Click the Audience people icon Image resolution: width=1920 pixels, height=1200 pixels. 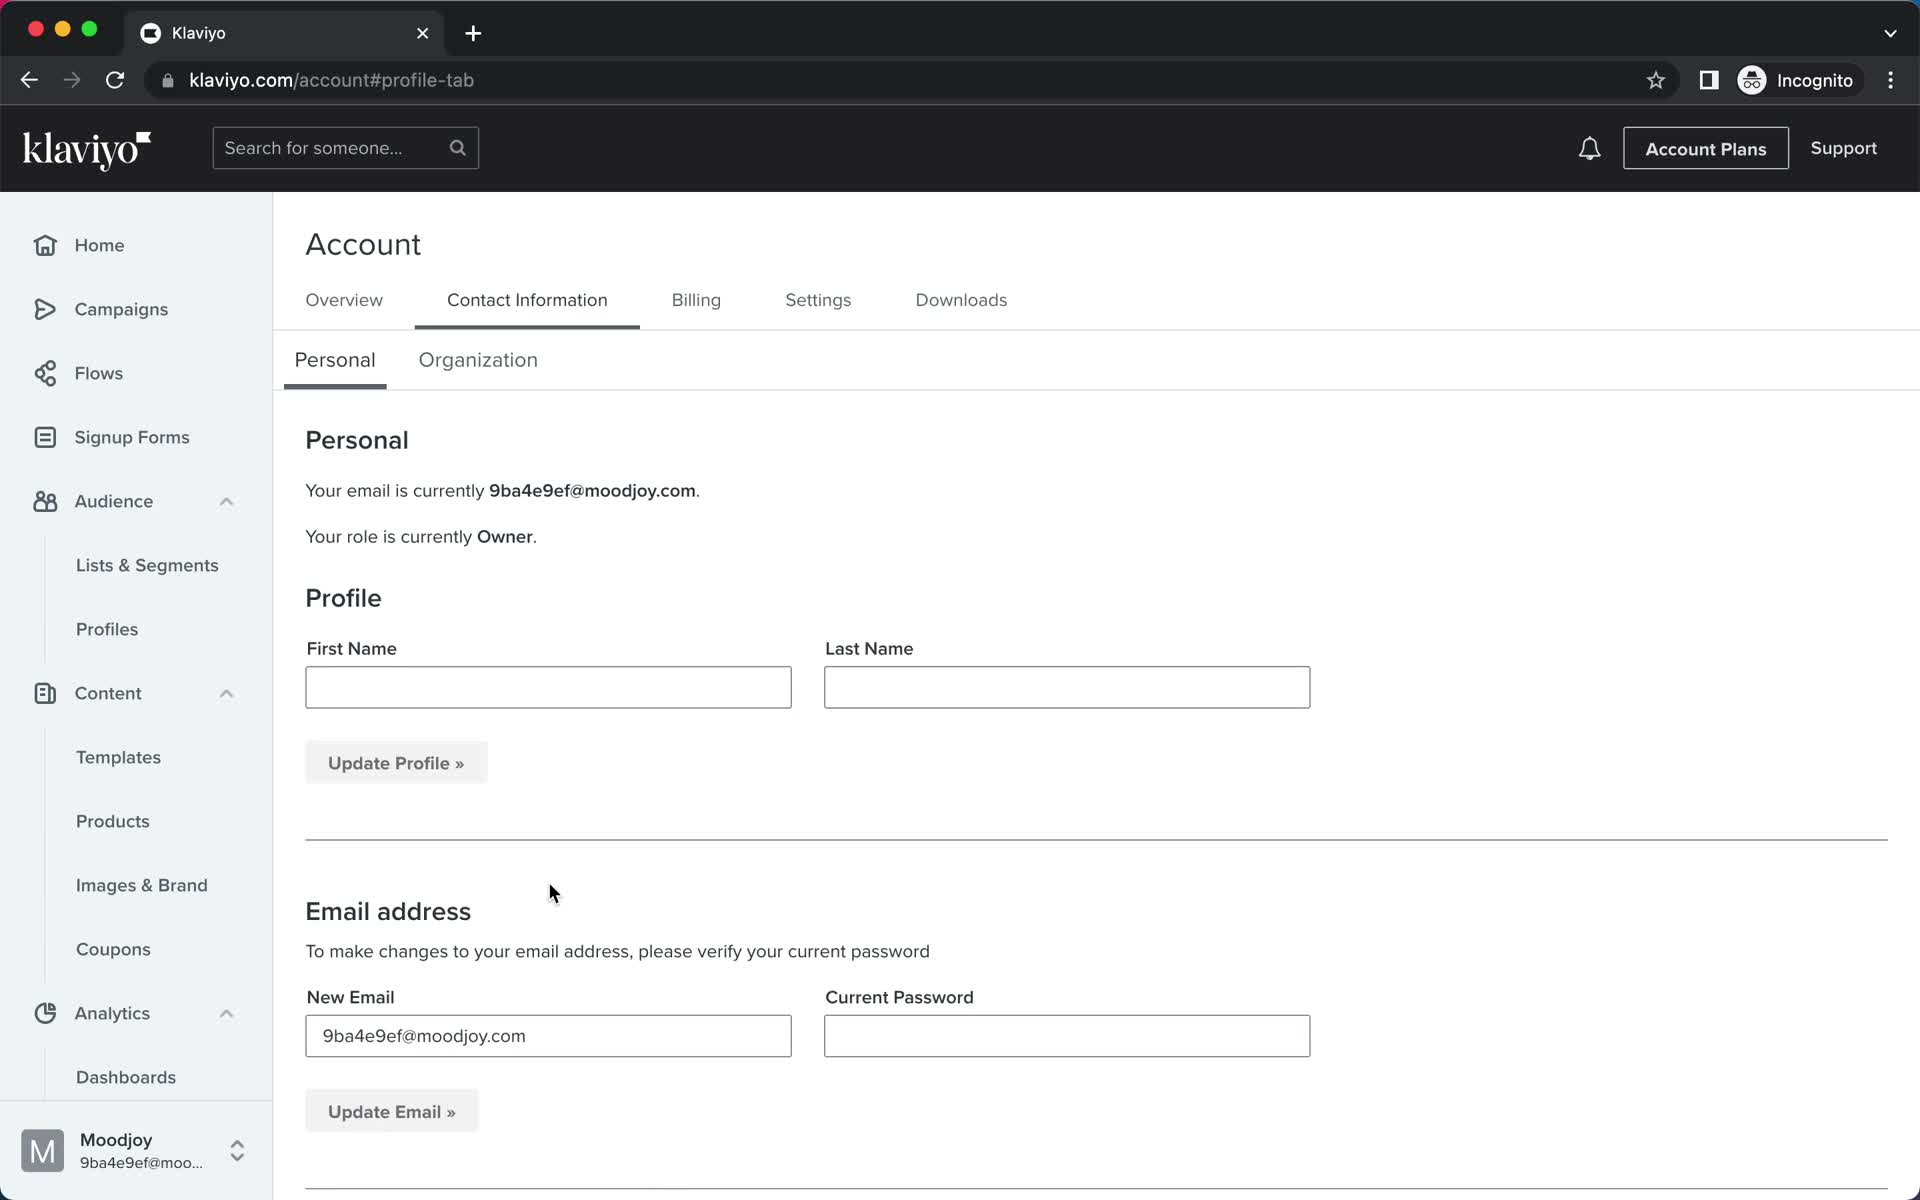[45, 501]
